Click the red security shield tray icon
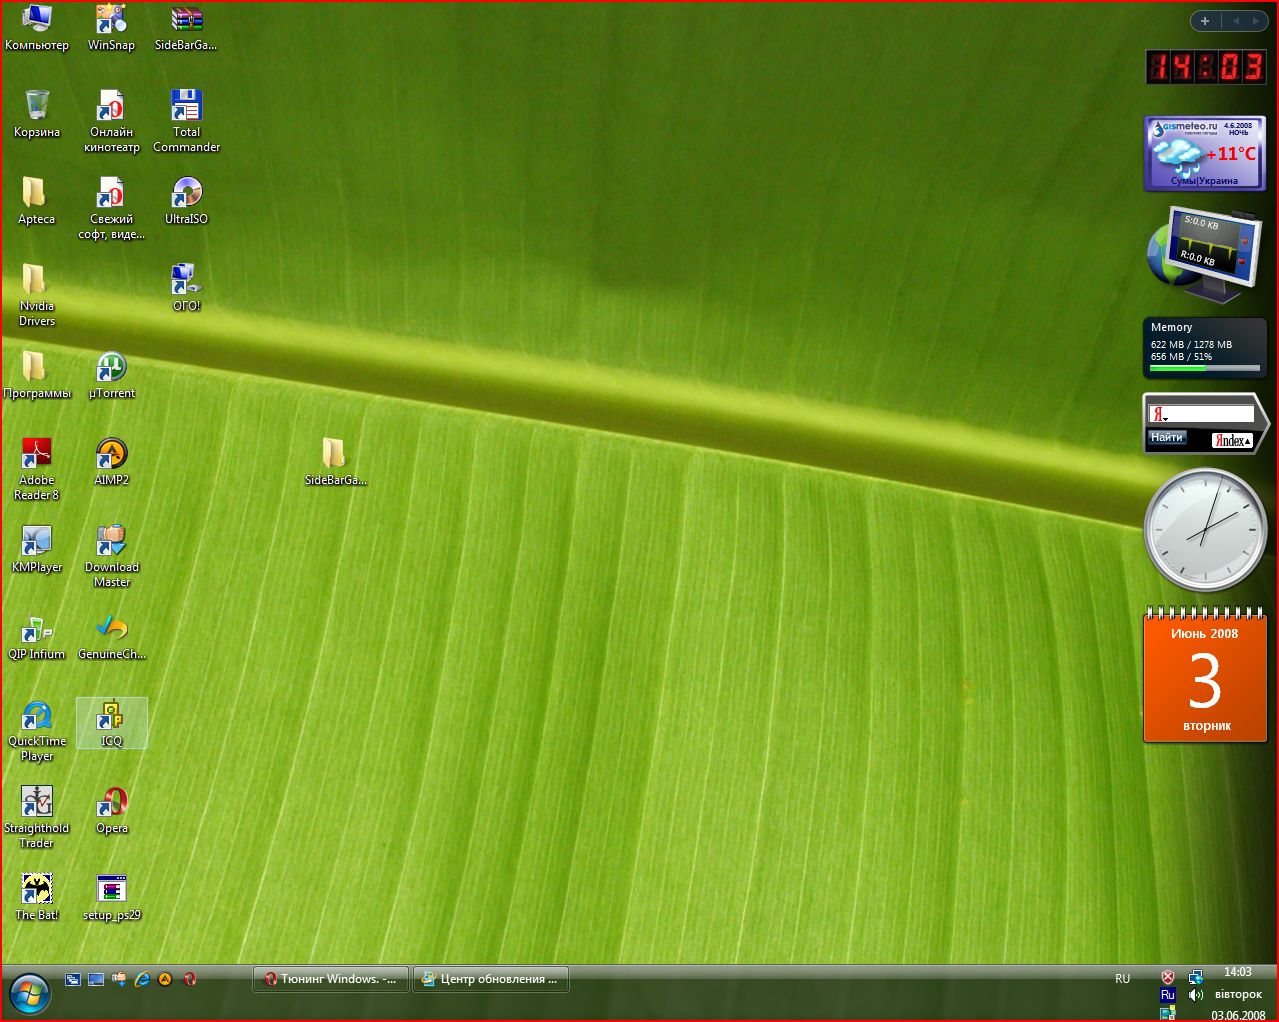Image resolution: width=1279 pixels, height=1022 pixels. click(1167, 977)
